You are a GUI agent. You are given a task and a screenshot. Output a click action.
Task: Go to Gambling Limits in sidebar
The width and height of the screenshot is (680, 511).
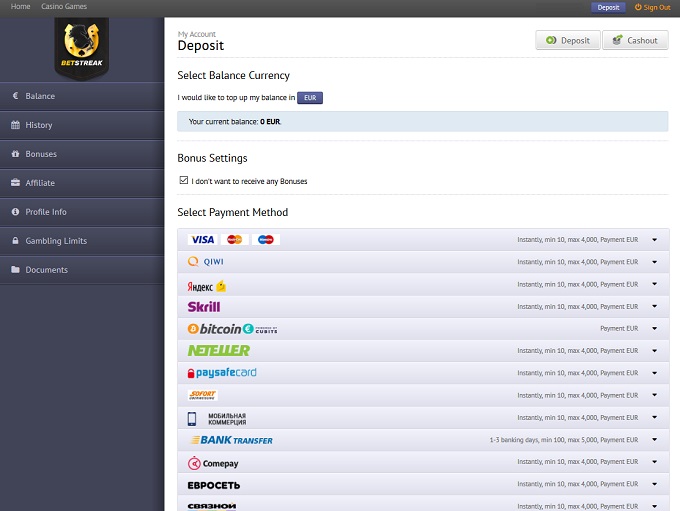[56, 241]
